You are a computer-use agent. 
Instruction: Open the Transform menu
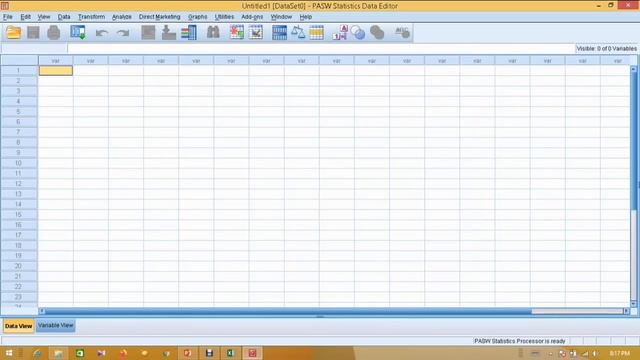[x=91, y=17]
